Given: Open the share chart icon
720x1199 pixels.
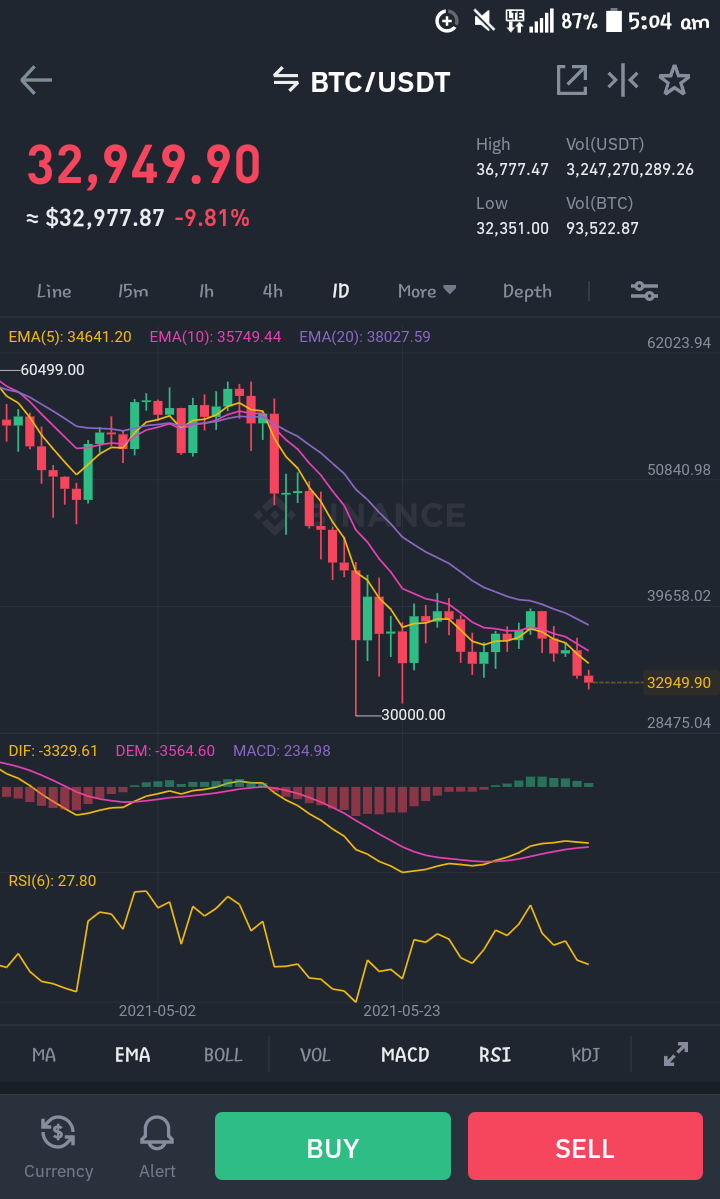Looking at the screenshot, I should (x=572, y=80).
